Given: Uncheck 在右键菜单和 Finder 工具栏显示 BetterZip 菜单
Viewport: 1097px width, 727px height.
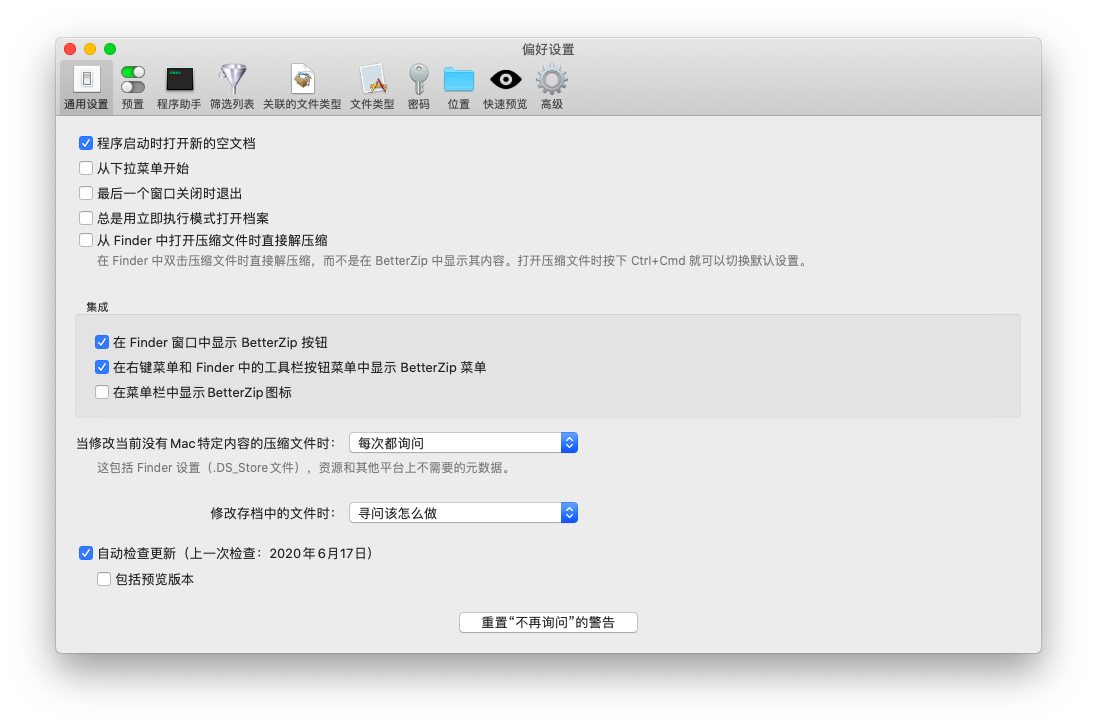Looking at the screenshot, I should [x=102, y=367].
